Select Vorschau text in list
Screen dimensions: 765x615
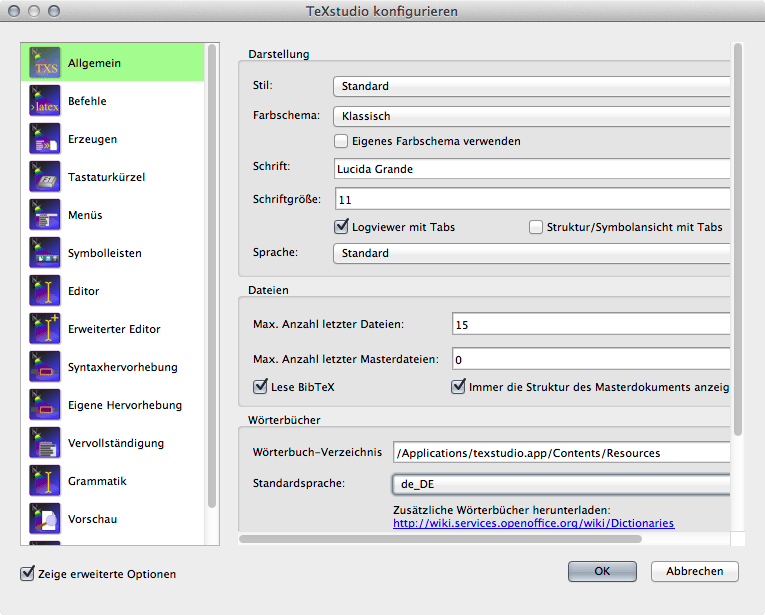[x=92, y=519]
